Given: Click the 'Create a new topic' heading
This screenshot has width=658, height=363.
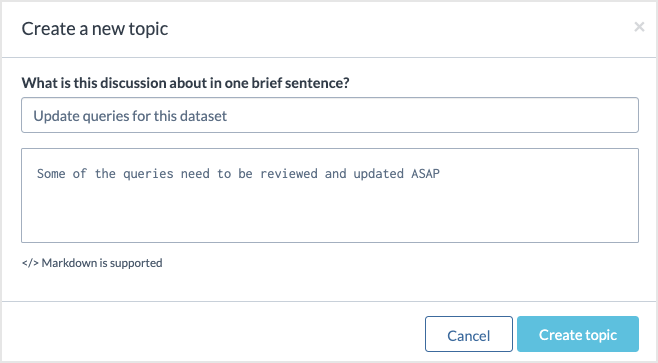Looking at the screenshot, I should [95, 29].
